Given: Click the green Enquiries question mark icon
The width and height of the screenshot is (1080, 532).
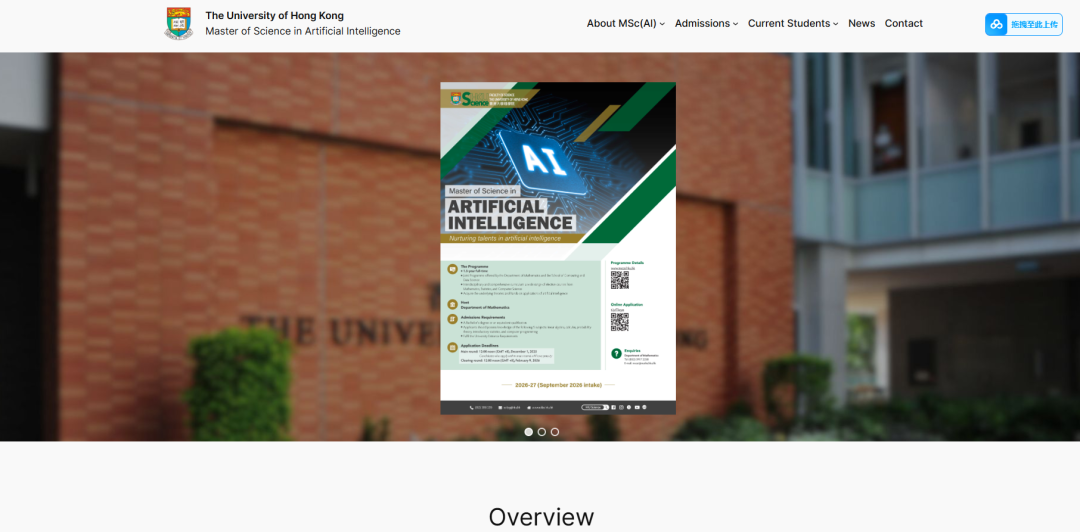Looking at the screenshot, I should (616, 354).
